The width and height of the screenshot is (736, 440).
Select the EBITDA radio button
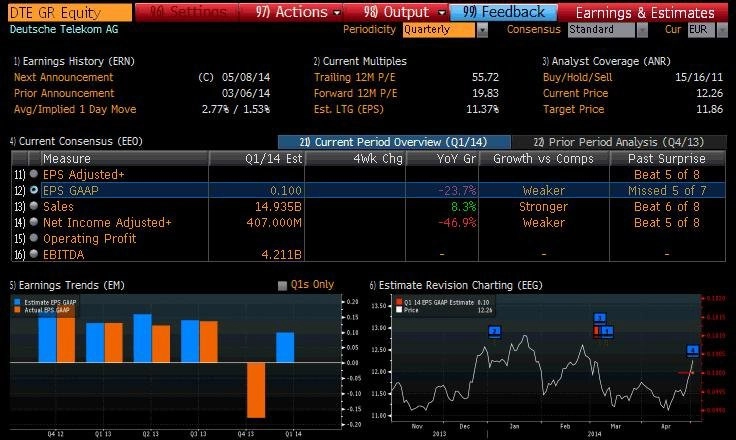coord(34,254)
